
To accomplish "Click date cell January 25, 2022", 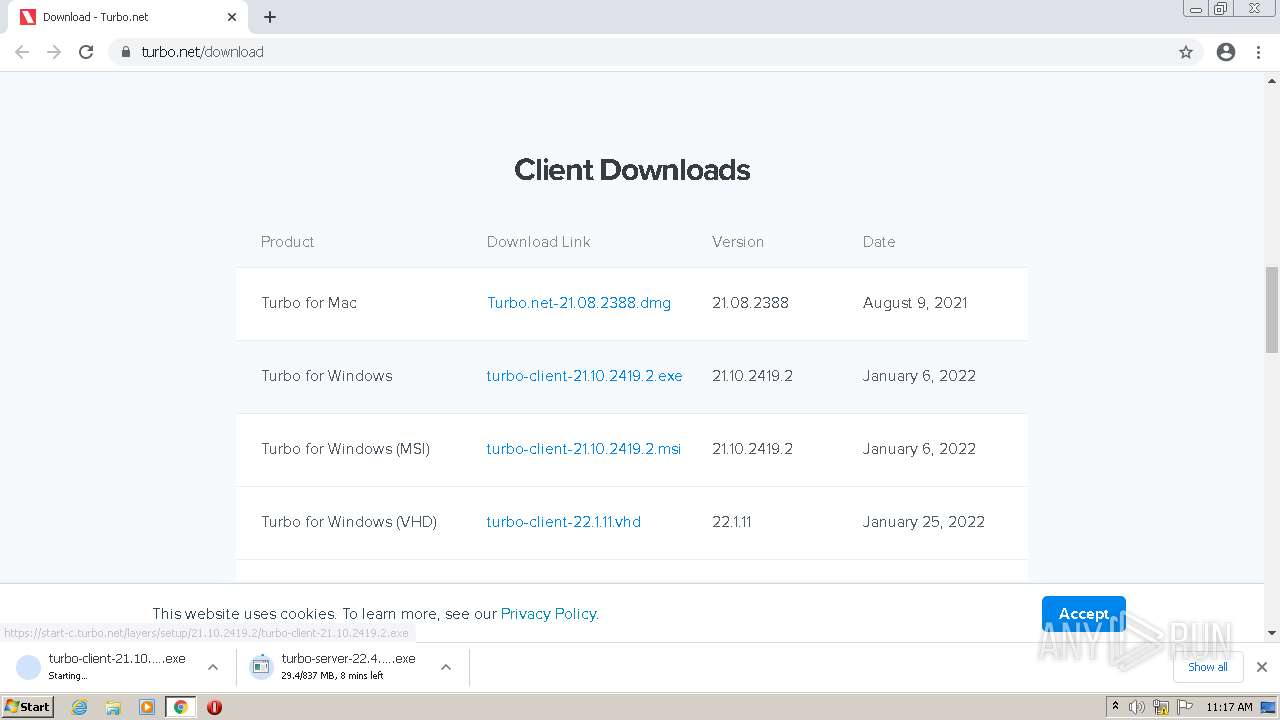I will pyautogui.click(x=924, y=522).
